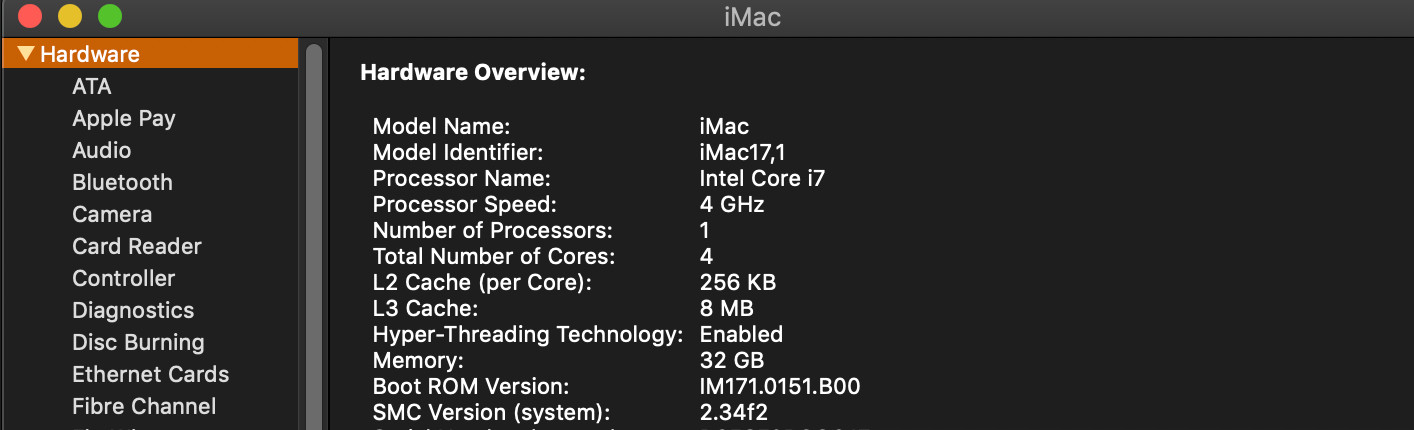Screen dimensions: 1414x430
Task: Click the Model Identifier value iMac17,1
Action: [741, 152]
